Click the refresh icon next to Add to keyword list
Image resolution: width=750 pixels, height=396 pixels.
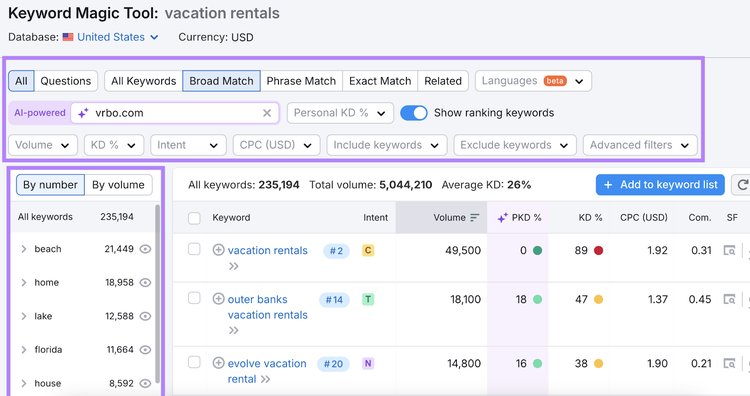pyautogui.click(x=742, y=185)
